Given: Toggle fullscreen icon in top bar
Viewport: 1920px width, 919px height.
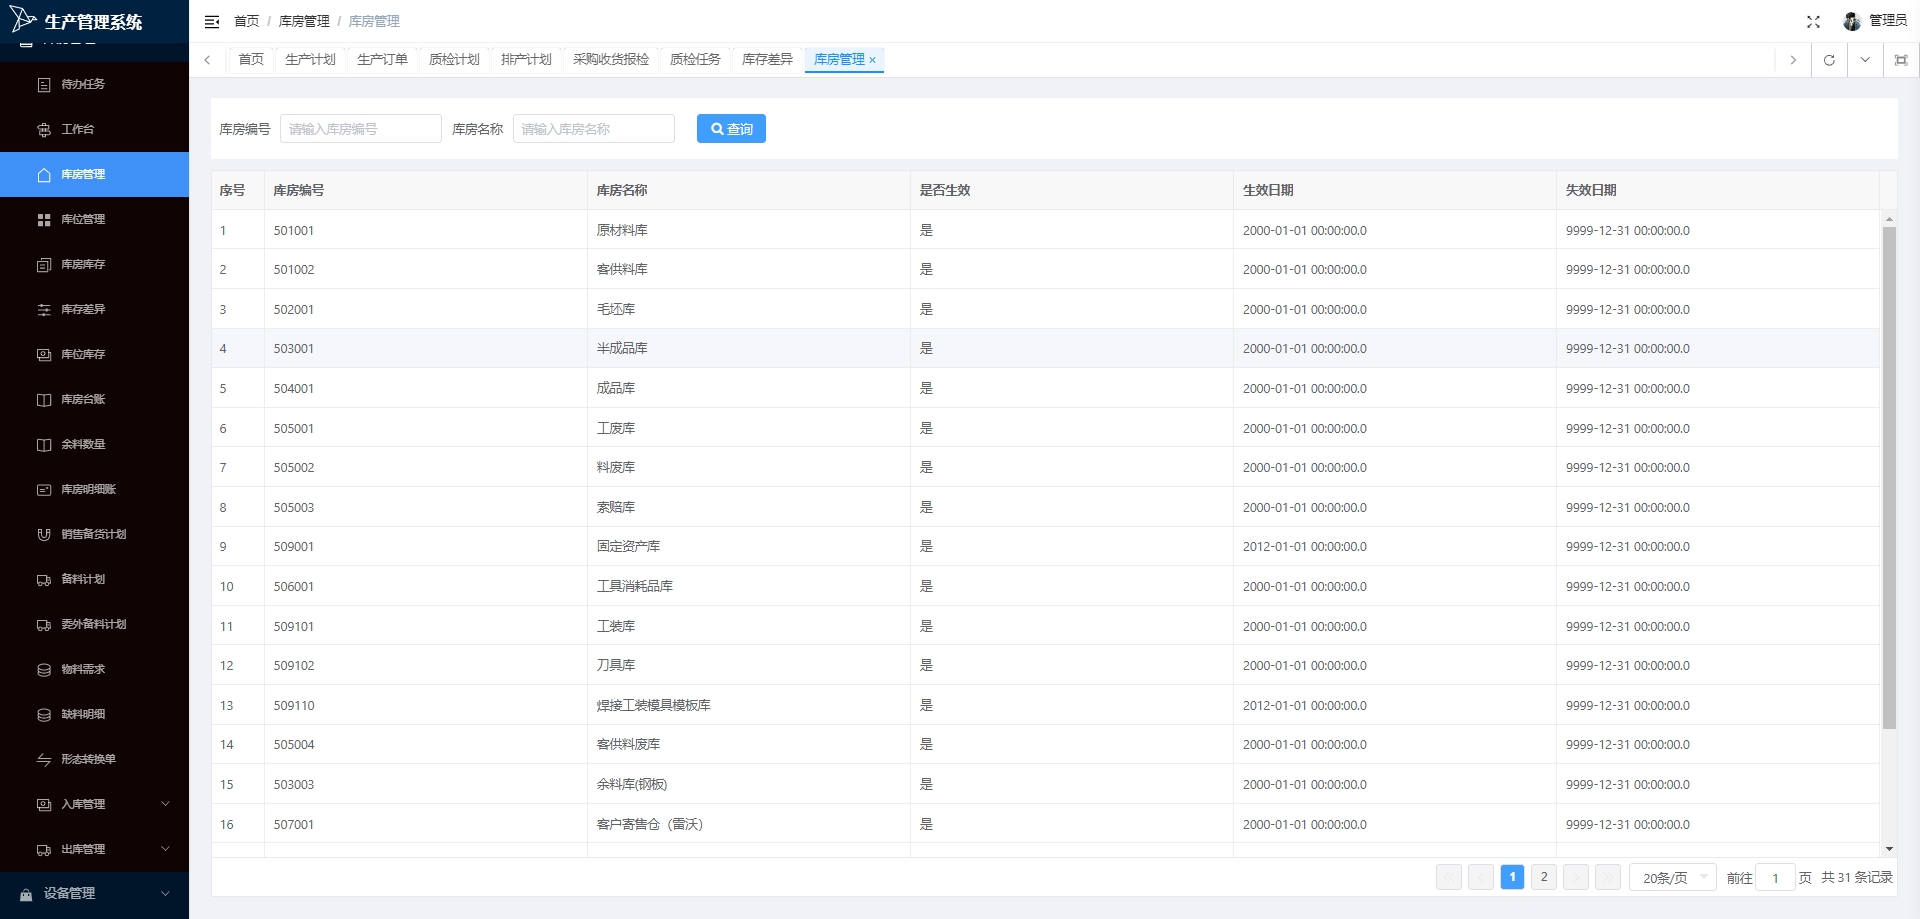Looking at the screenshot, I should (1813, 21).
